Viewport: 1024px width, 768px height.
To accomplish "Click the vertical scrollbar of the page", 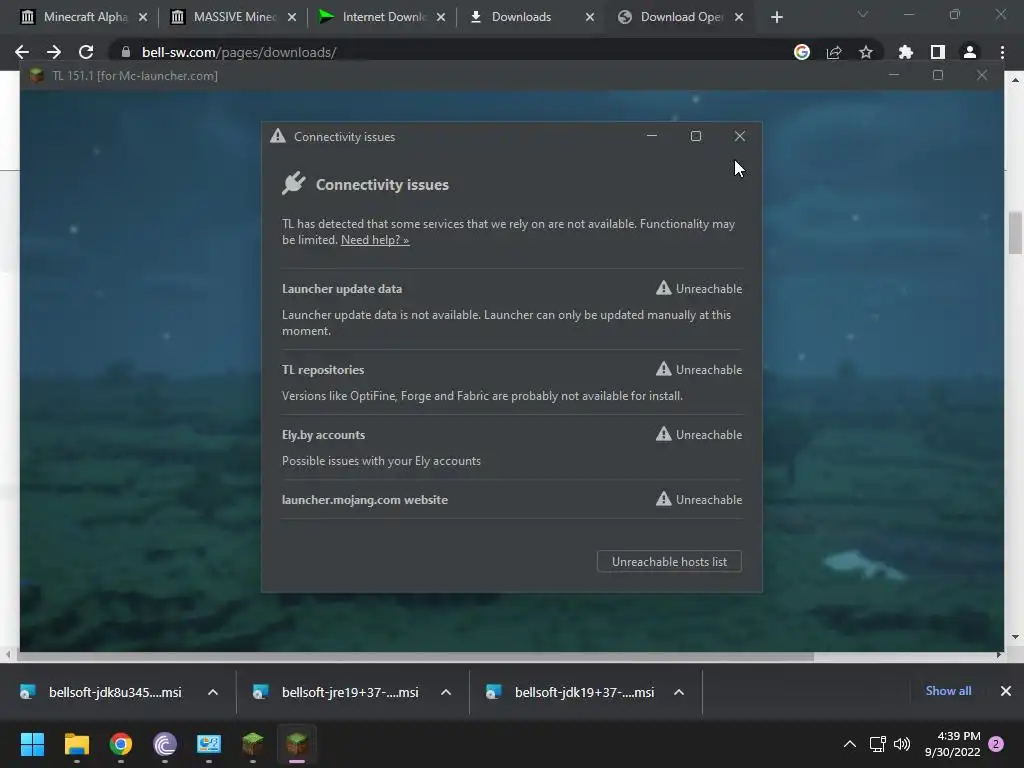I will (x=1015, y=232).
